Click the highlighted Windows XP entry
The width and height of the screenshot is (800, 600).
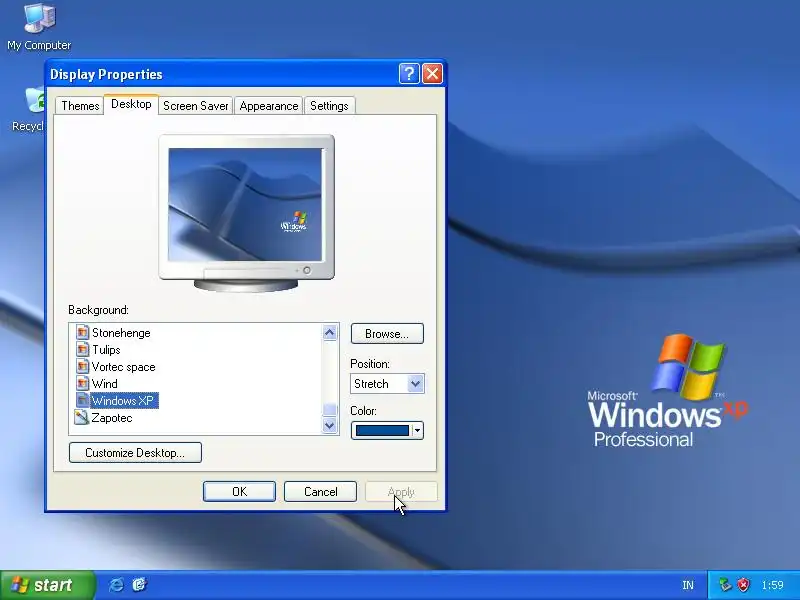[124, 401]
